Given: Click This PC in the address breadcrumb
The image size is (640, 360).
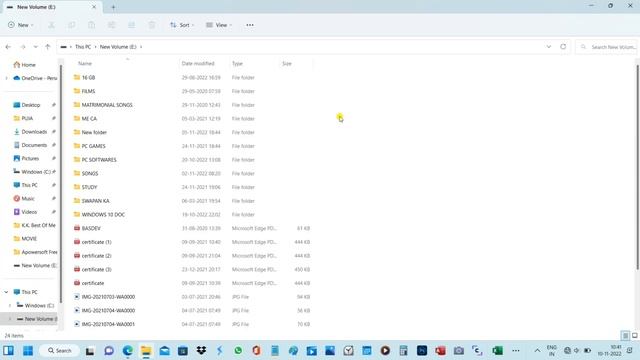Looking at the screenshot, I should (83, 47).
